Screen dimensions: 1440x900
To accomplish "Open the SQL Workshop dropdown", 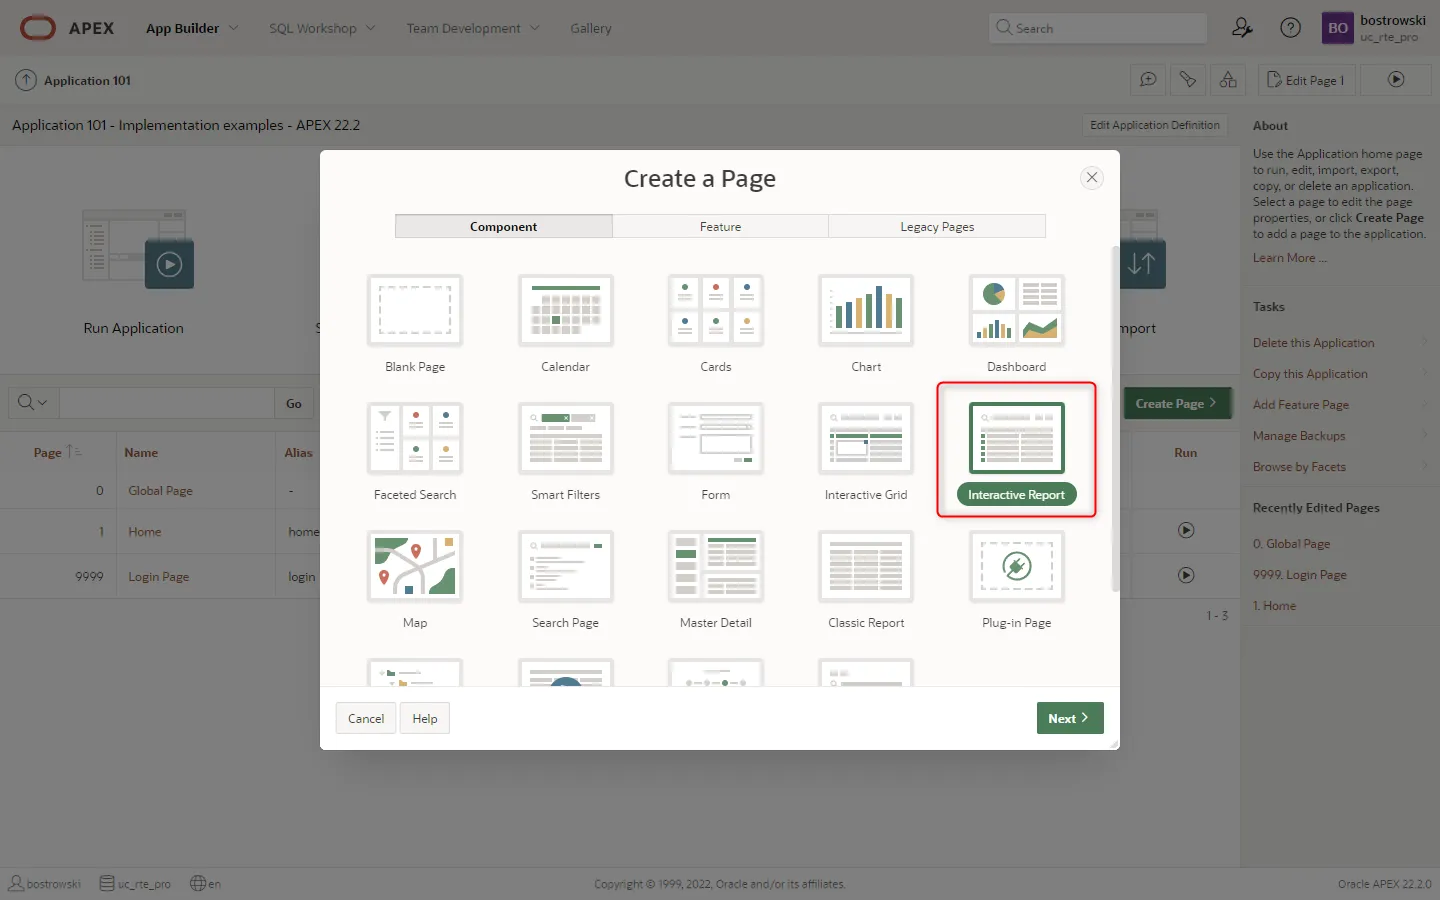I will pyautogui.click(x=322, y=28).
